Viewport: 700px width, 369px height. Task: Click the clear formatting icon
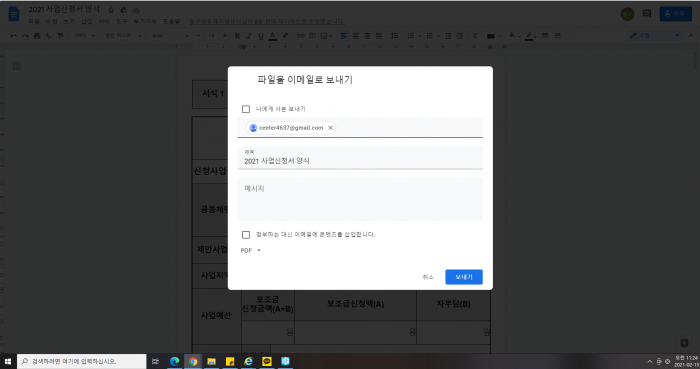[475, 36]
